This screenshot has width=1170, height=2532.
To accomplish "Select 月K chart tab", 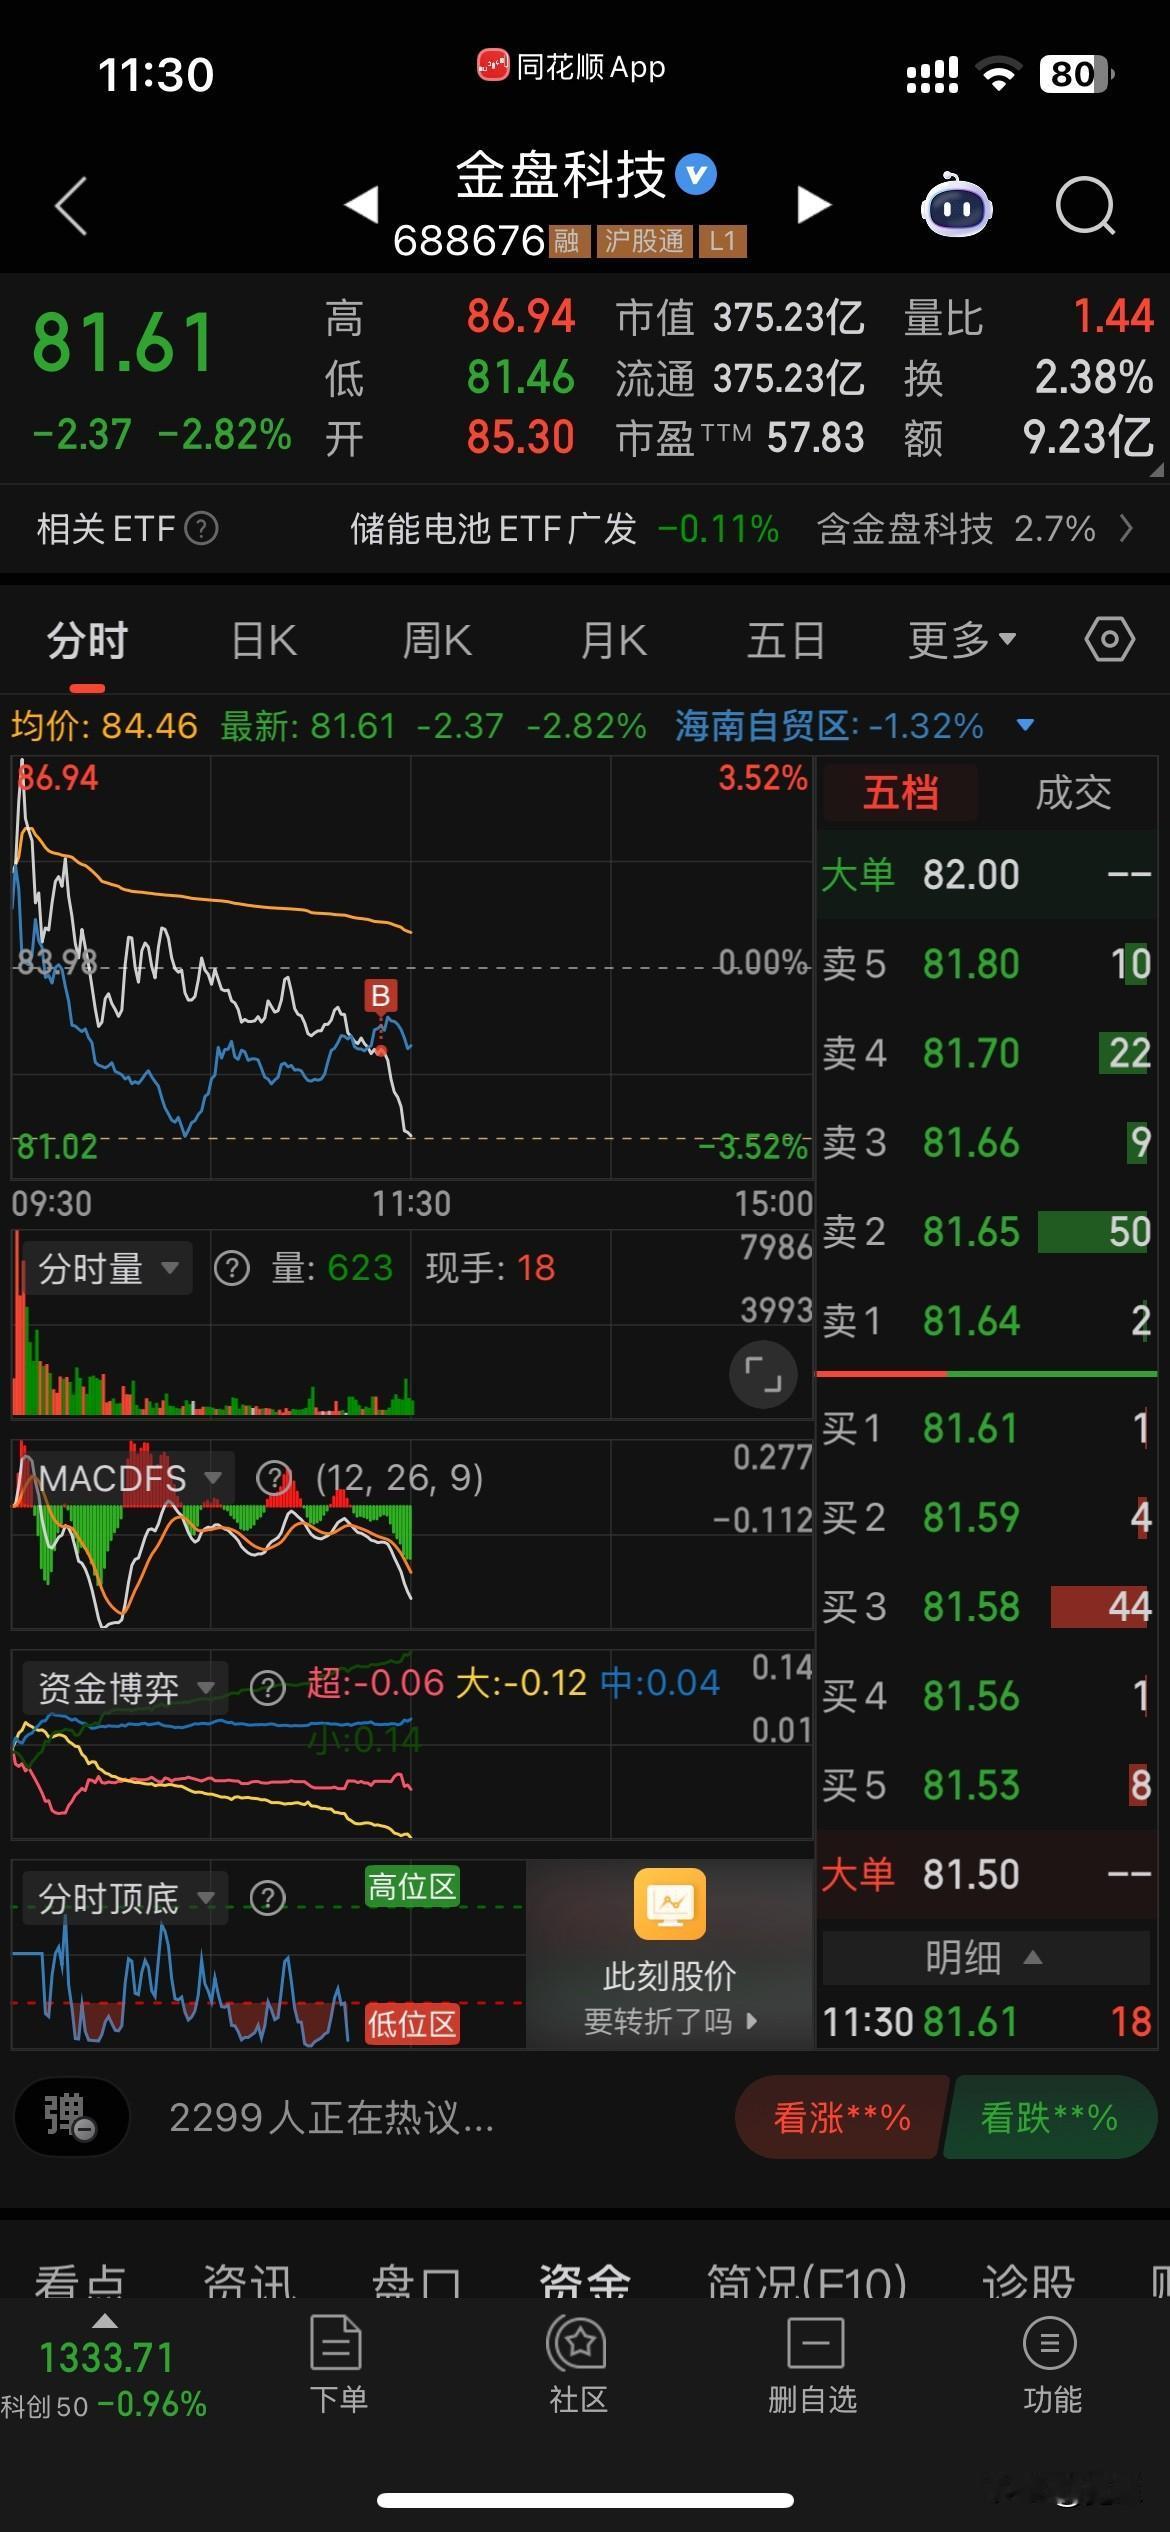I will (x=613, y=640).
